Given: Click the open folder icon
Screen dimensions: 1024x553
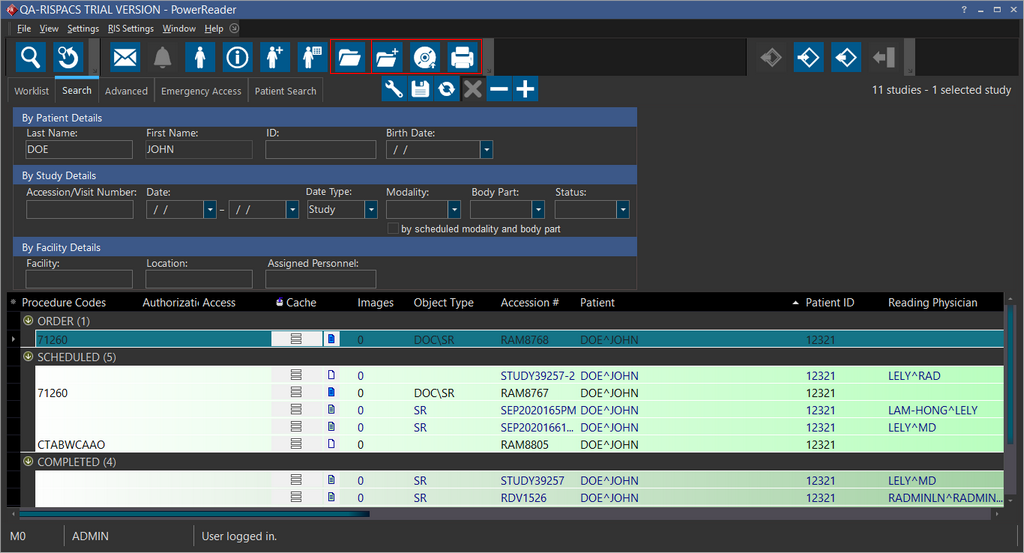Looking at the screenshot, I should point(349,57).
